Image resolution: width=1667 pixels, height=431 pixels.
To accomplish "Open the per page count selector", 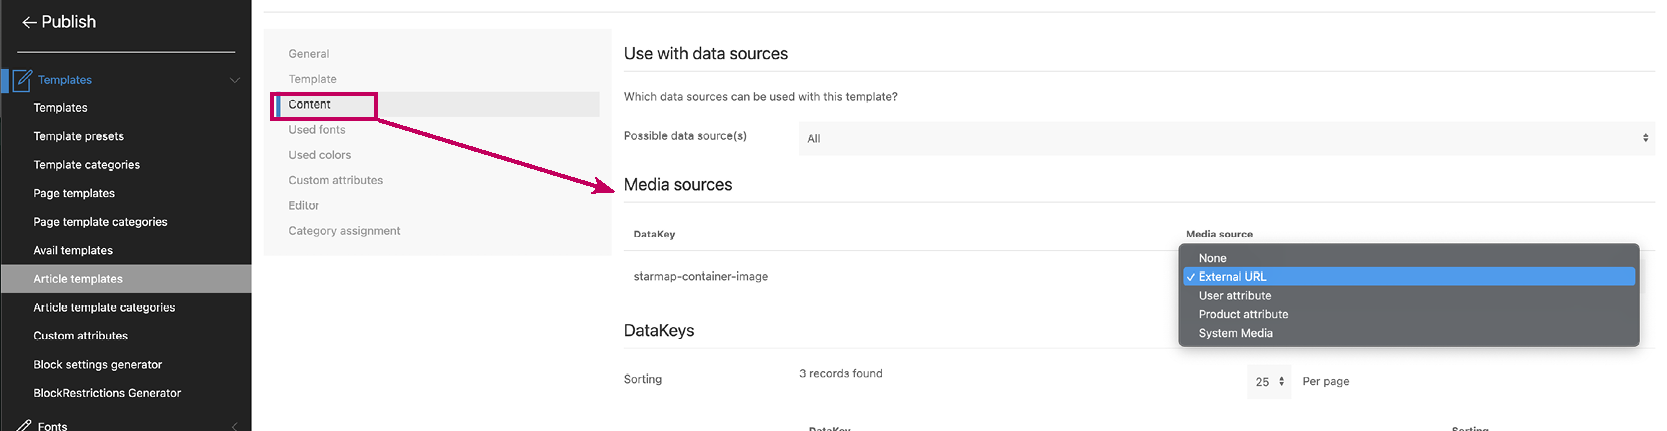I will (x=1269, y=382).
